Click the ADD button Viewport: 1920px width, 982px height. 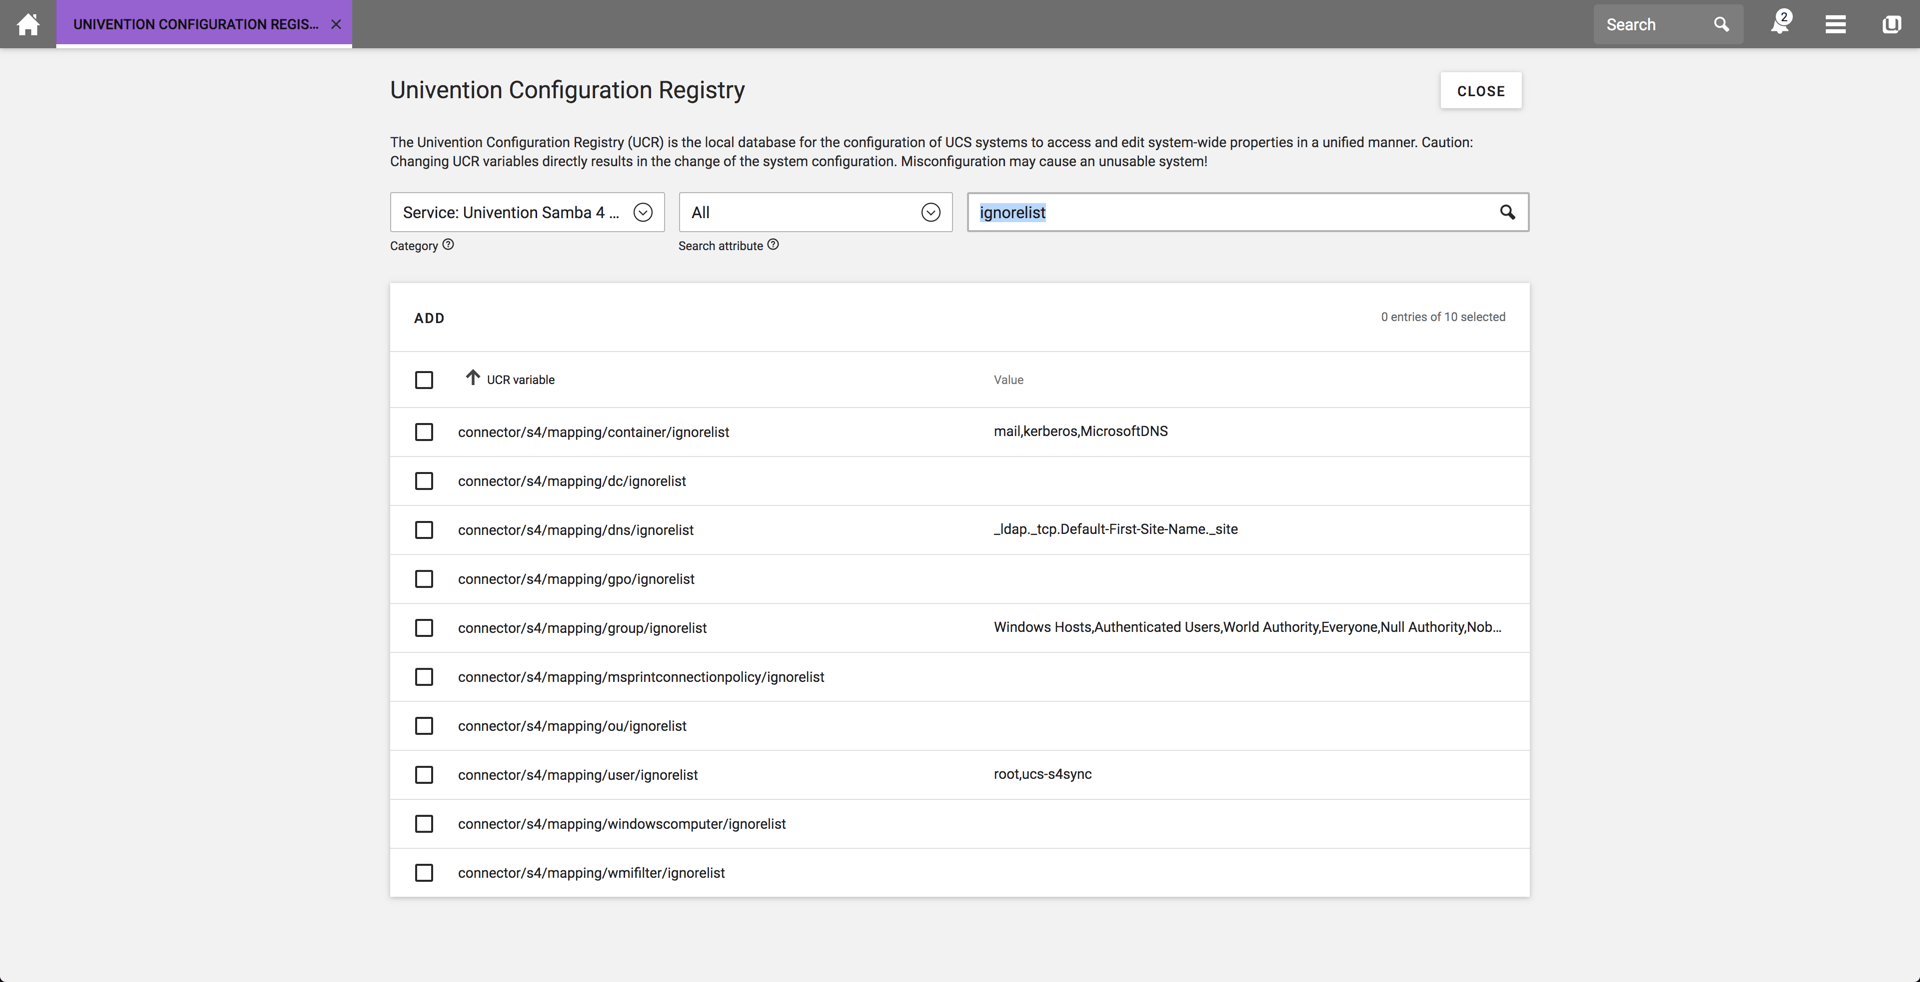click(x=429, y=318)
